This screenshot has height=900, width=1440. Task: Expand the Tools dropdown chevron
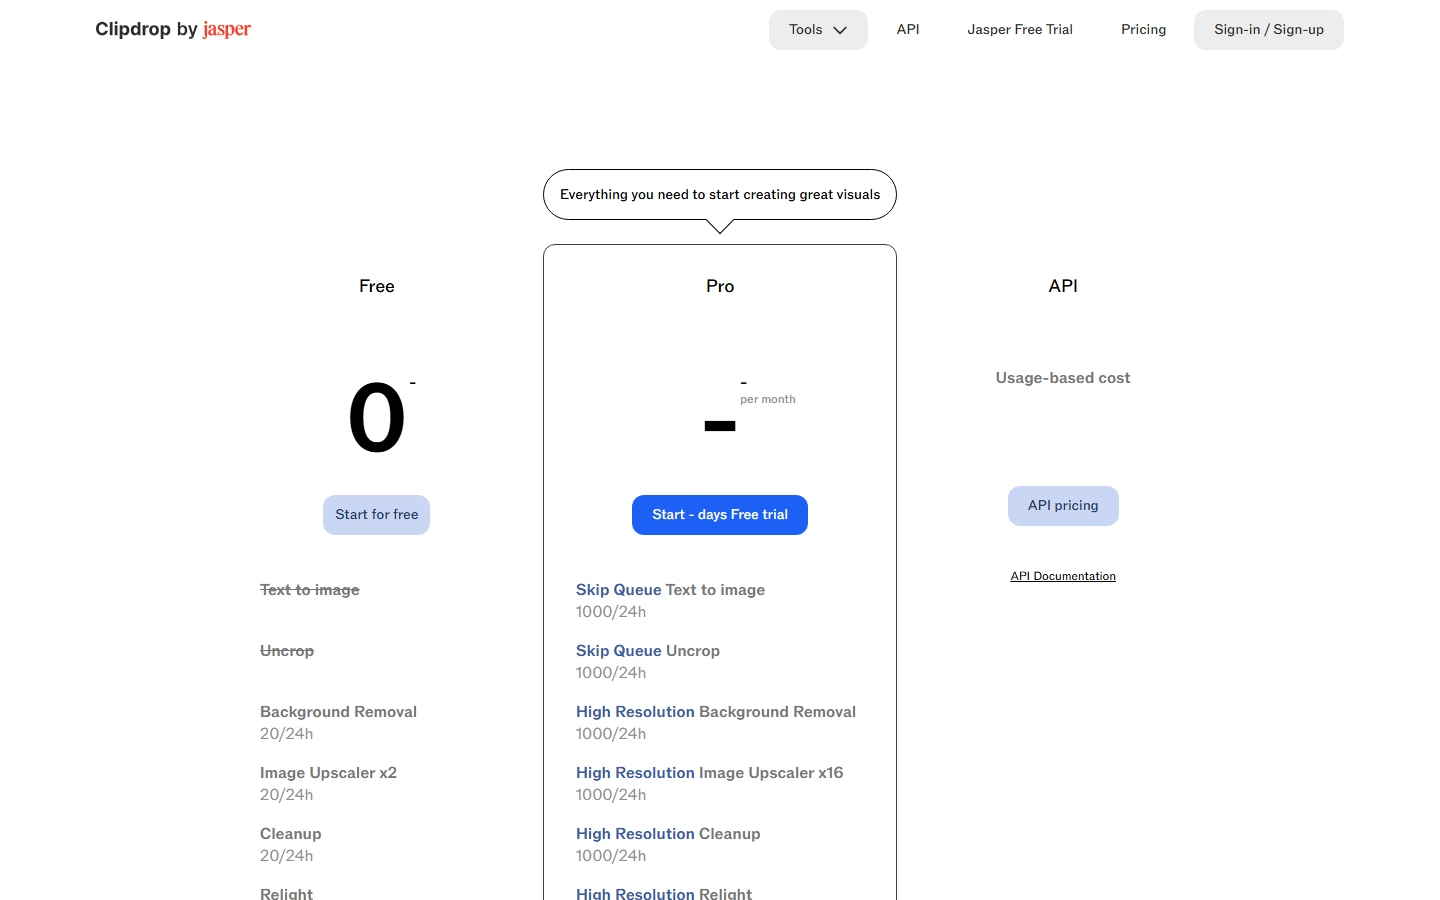840,30
